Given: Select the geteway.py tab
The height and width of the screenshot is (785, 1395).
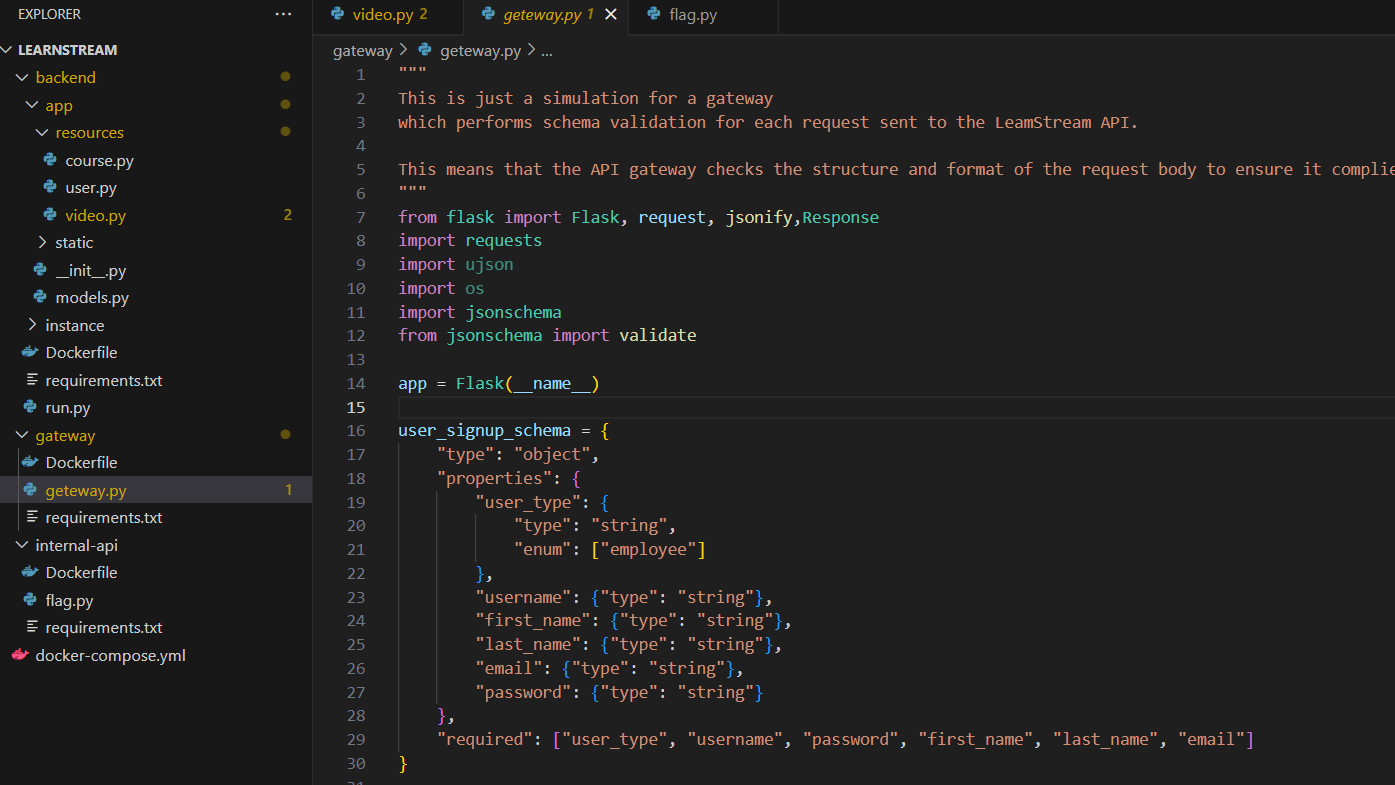Looking at the screenshot, I should 546,17.
